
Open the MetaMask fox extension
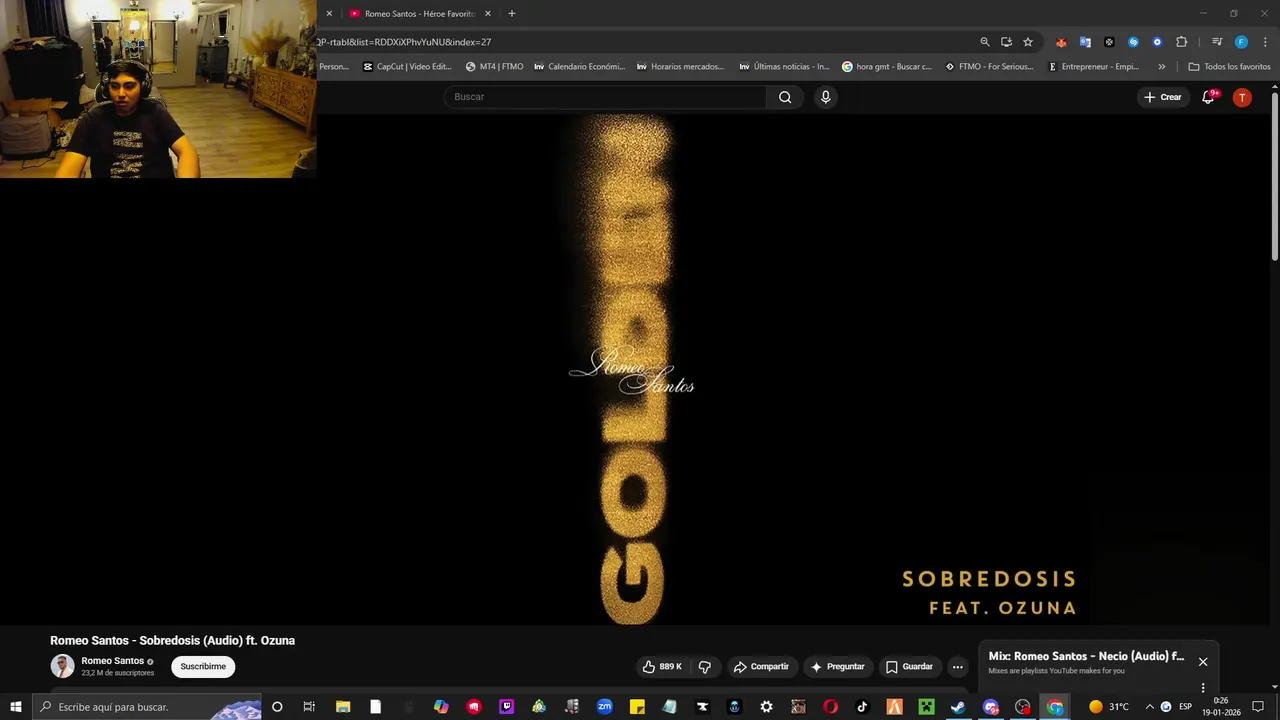(x=1061, y=42)
